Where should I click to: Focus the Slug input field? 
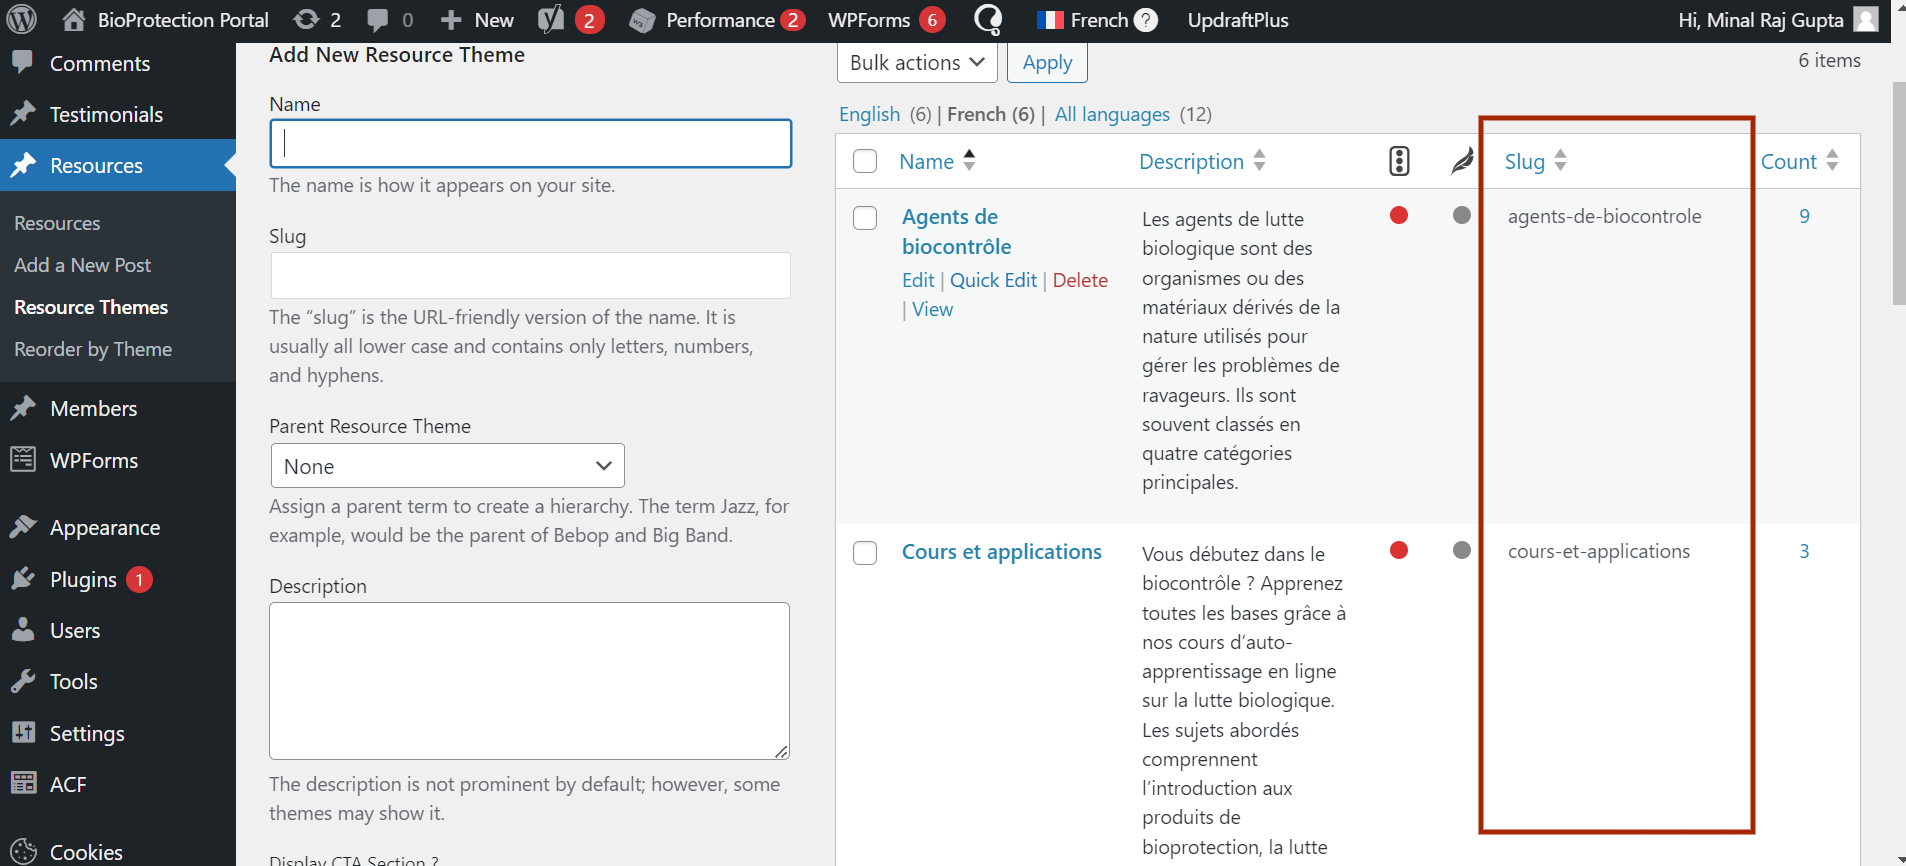click(530, 275)
